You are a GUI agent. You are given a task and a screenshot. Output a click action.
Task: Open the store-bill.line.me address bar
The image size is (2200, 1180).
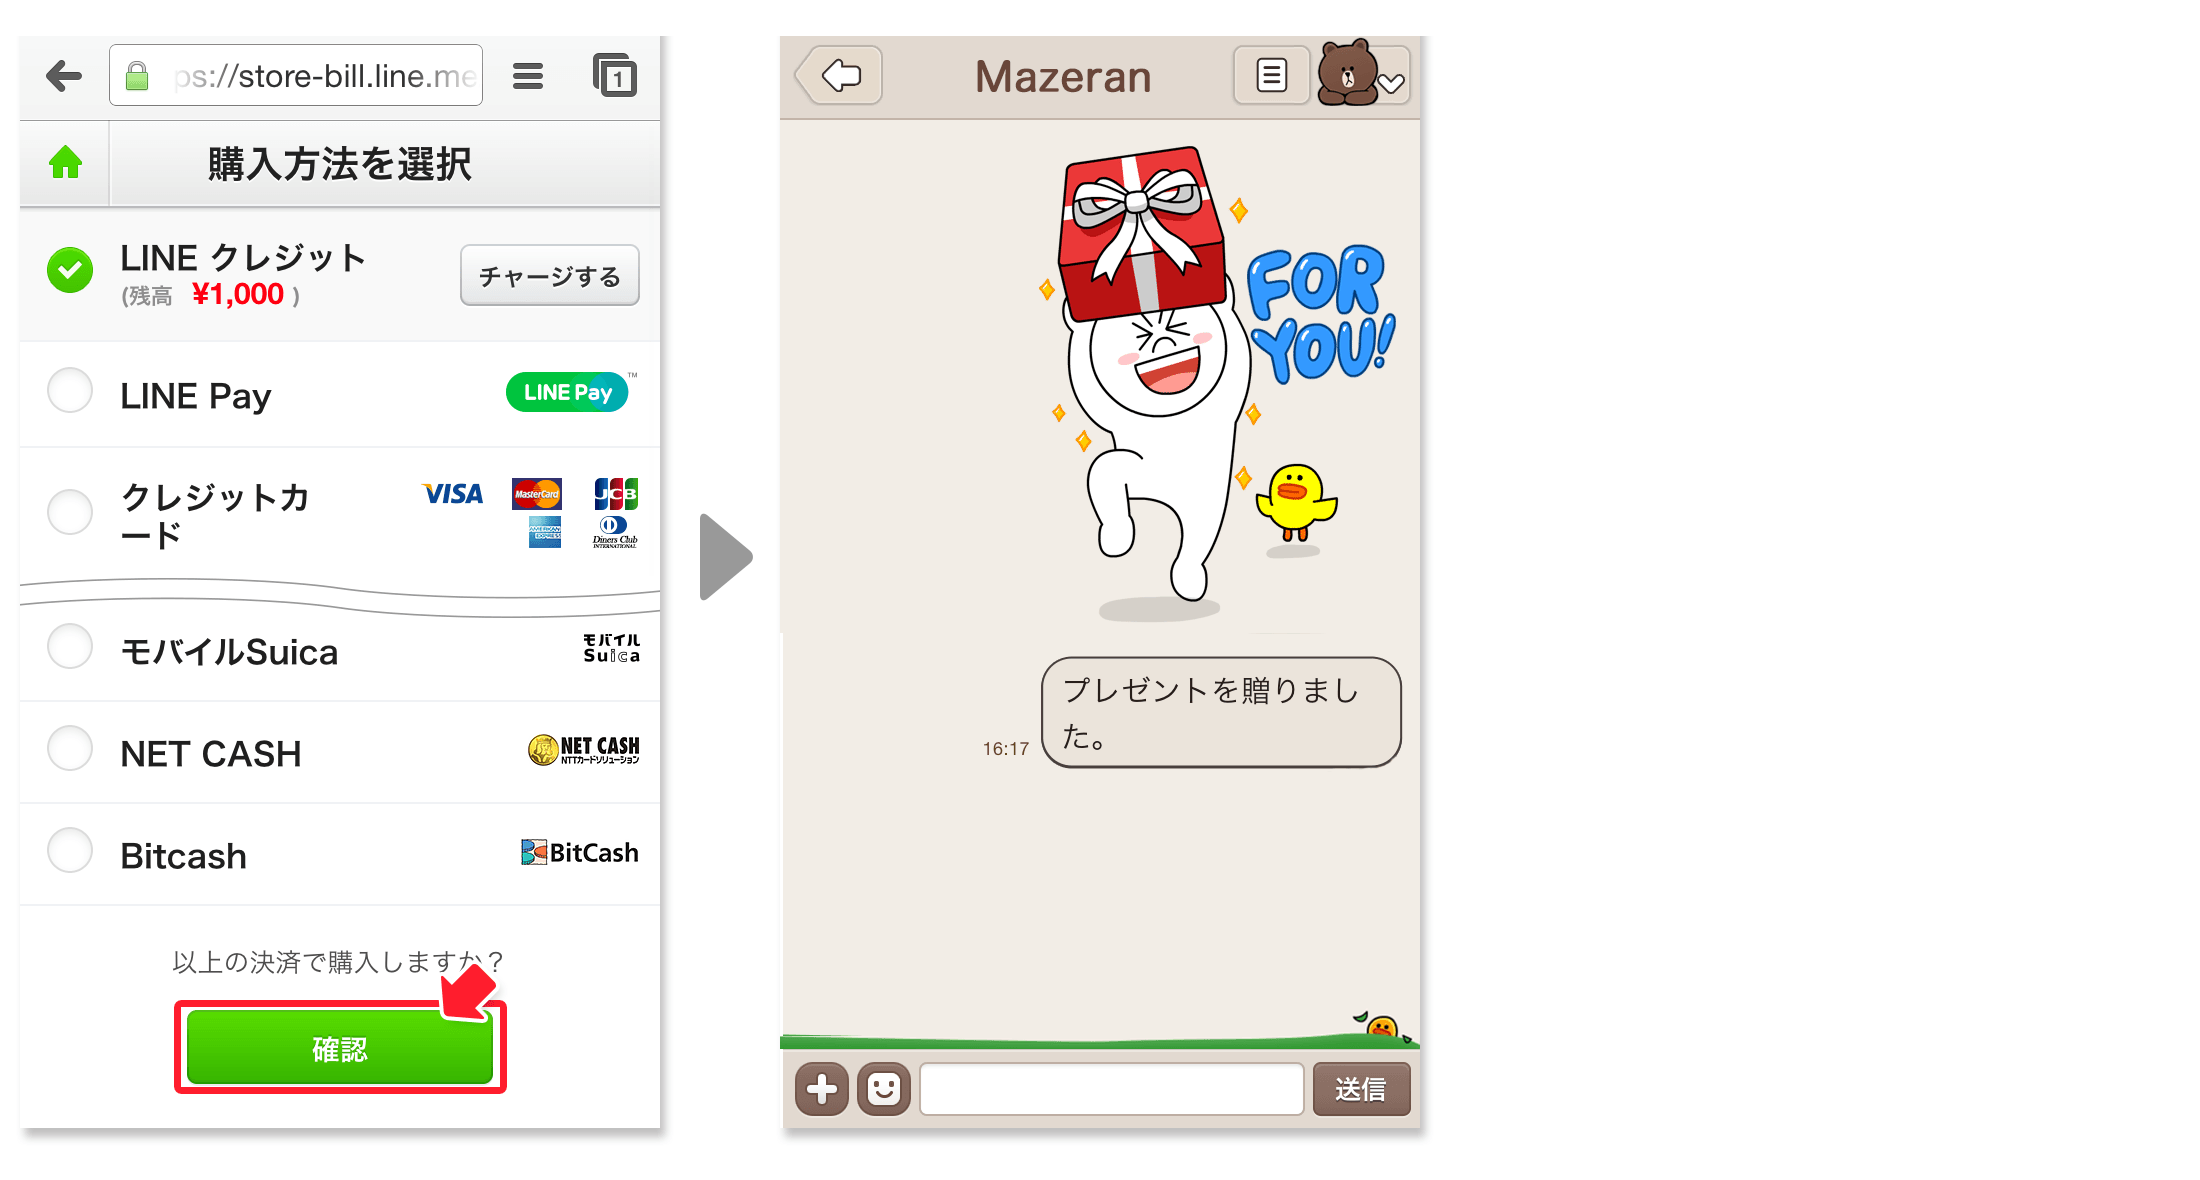[x=296, y=75]
